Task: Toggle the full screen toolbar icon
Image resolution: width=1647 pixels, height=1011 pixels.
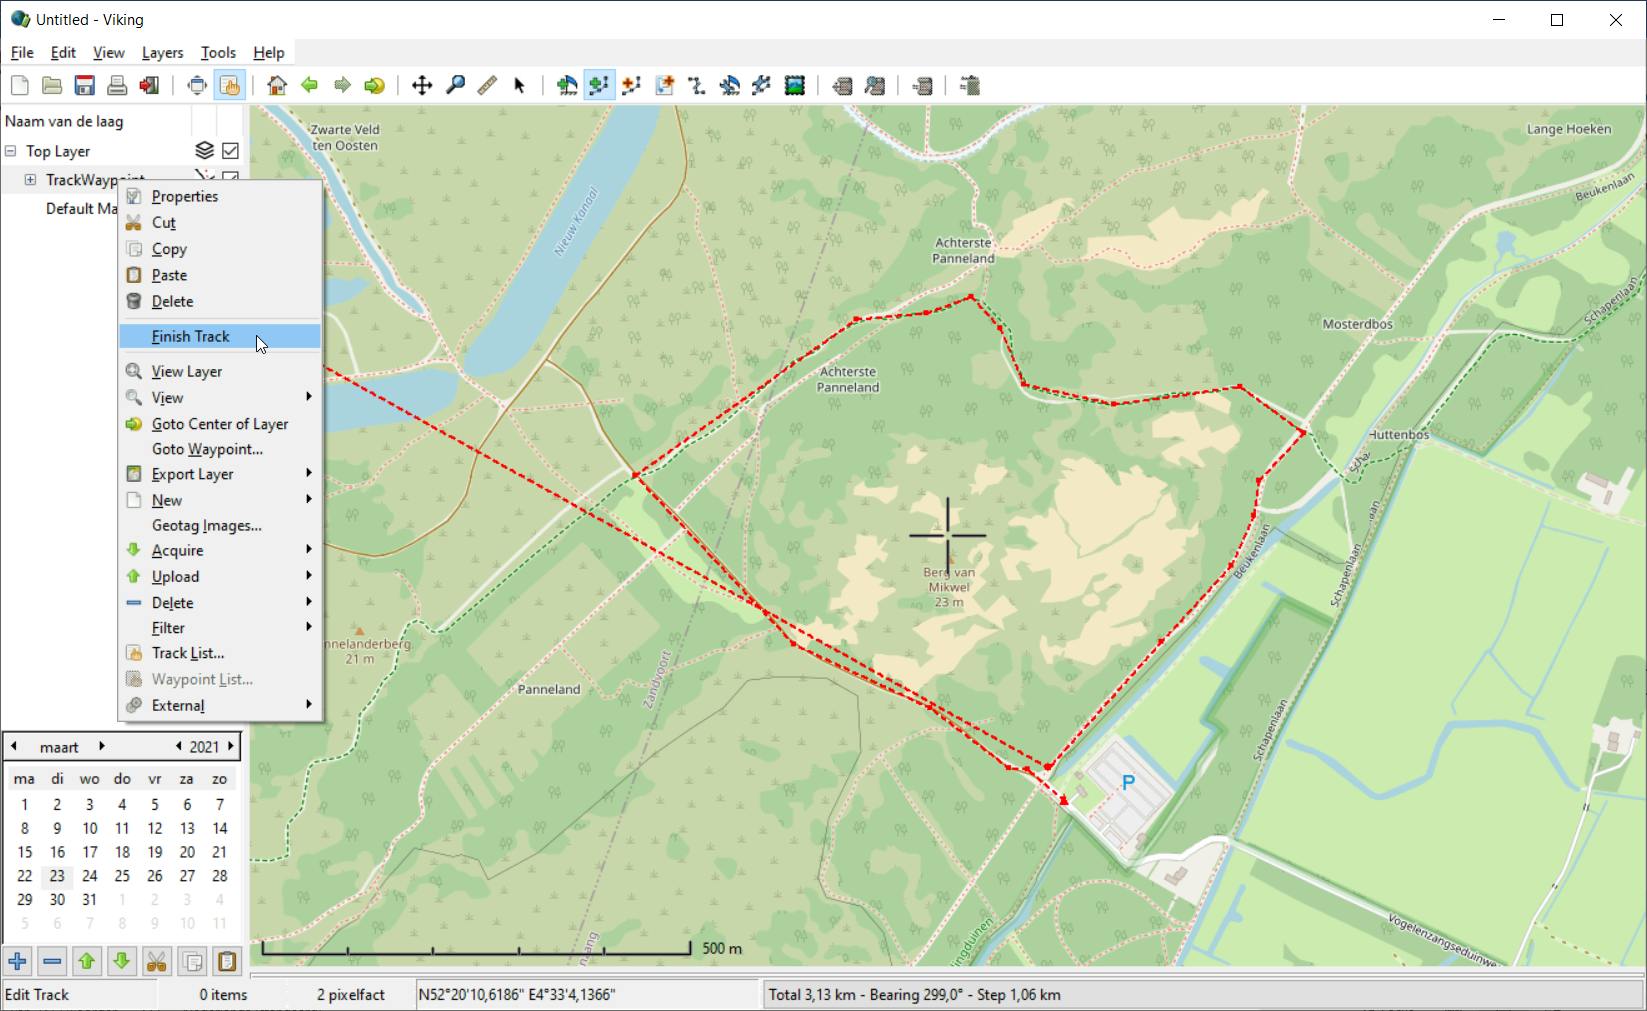Action: coord(197,86)
